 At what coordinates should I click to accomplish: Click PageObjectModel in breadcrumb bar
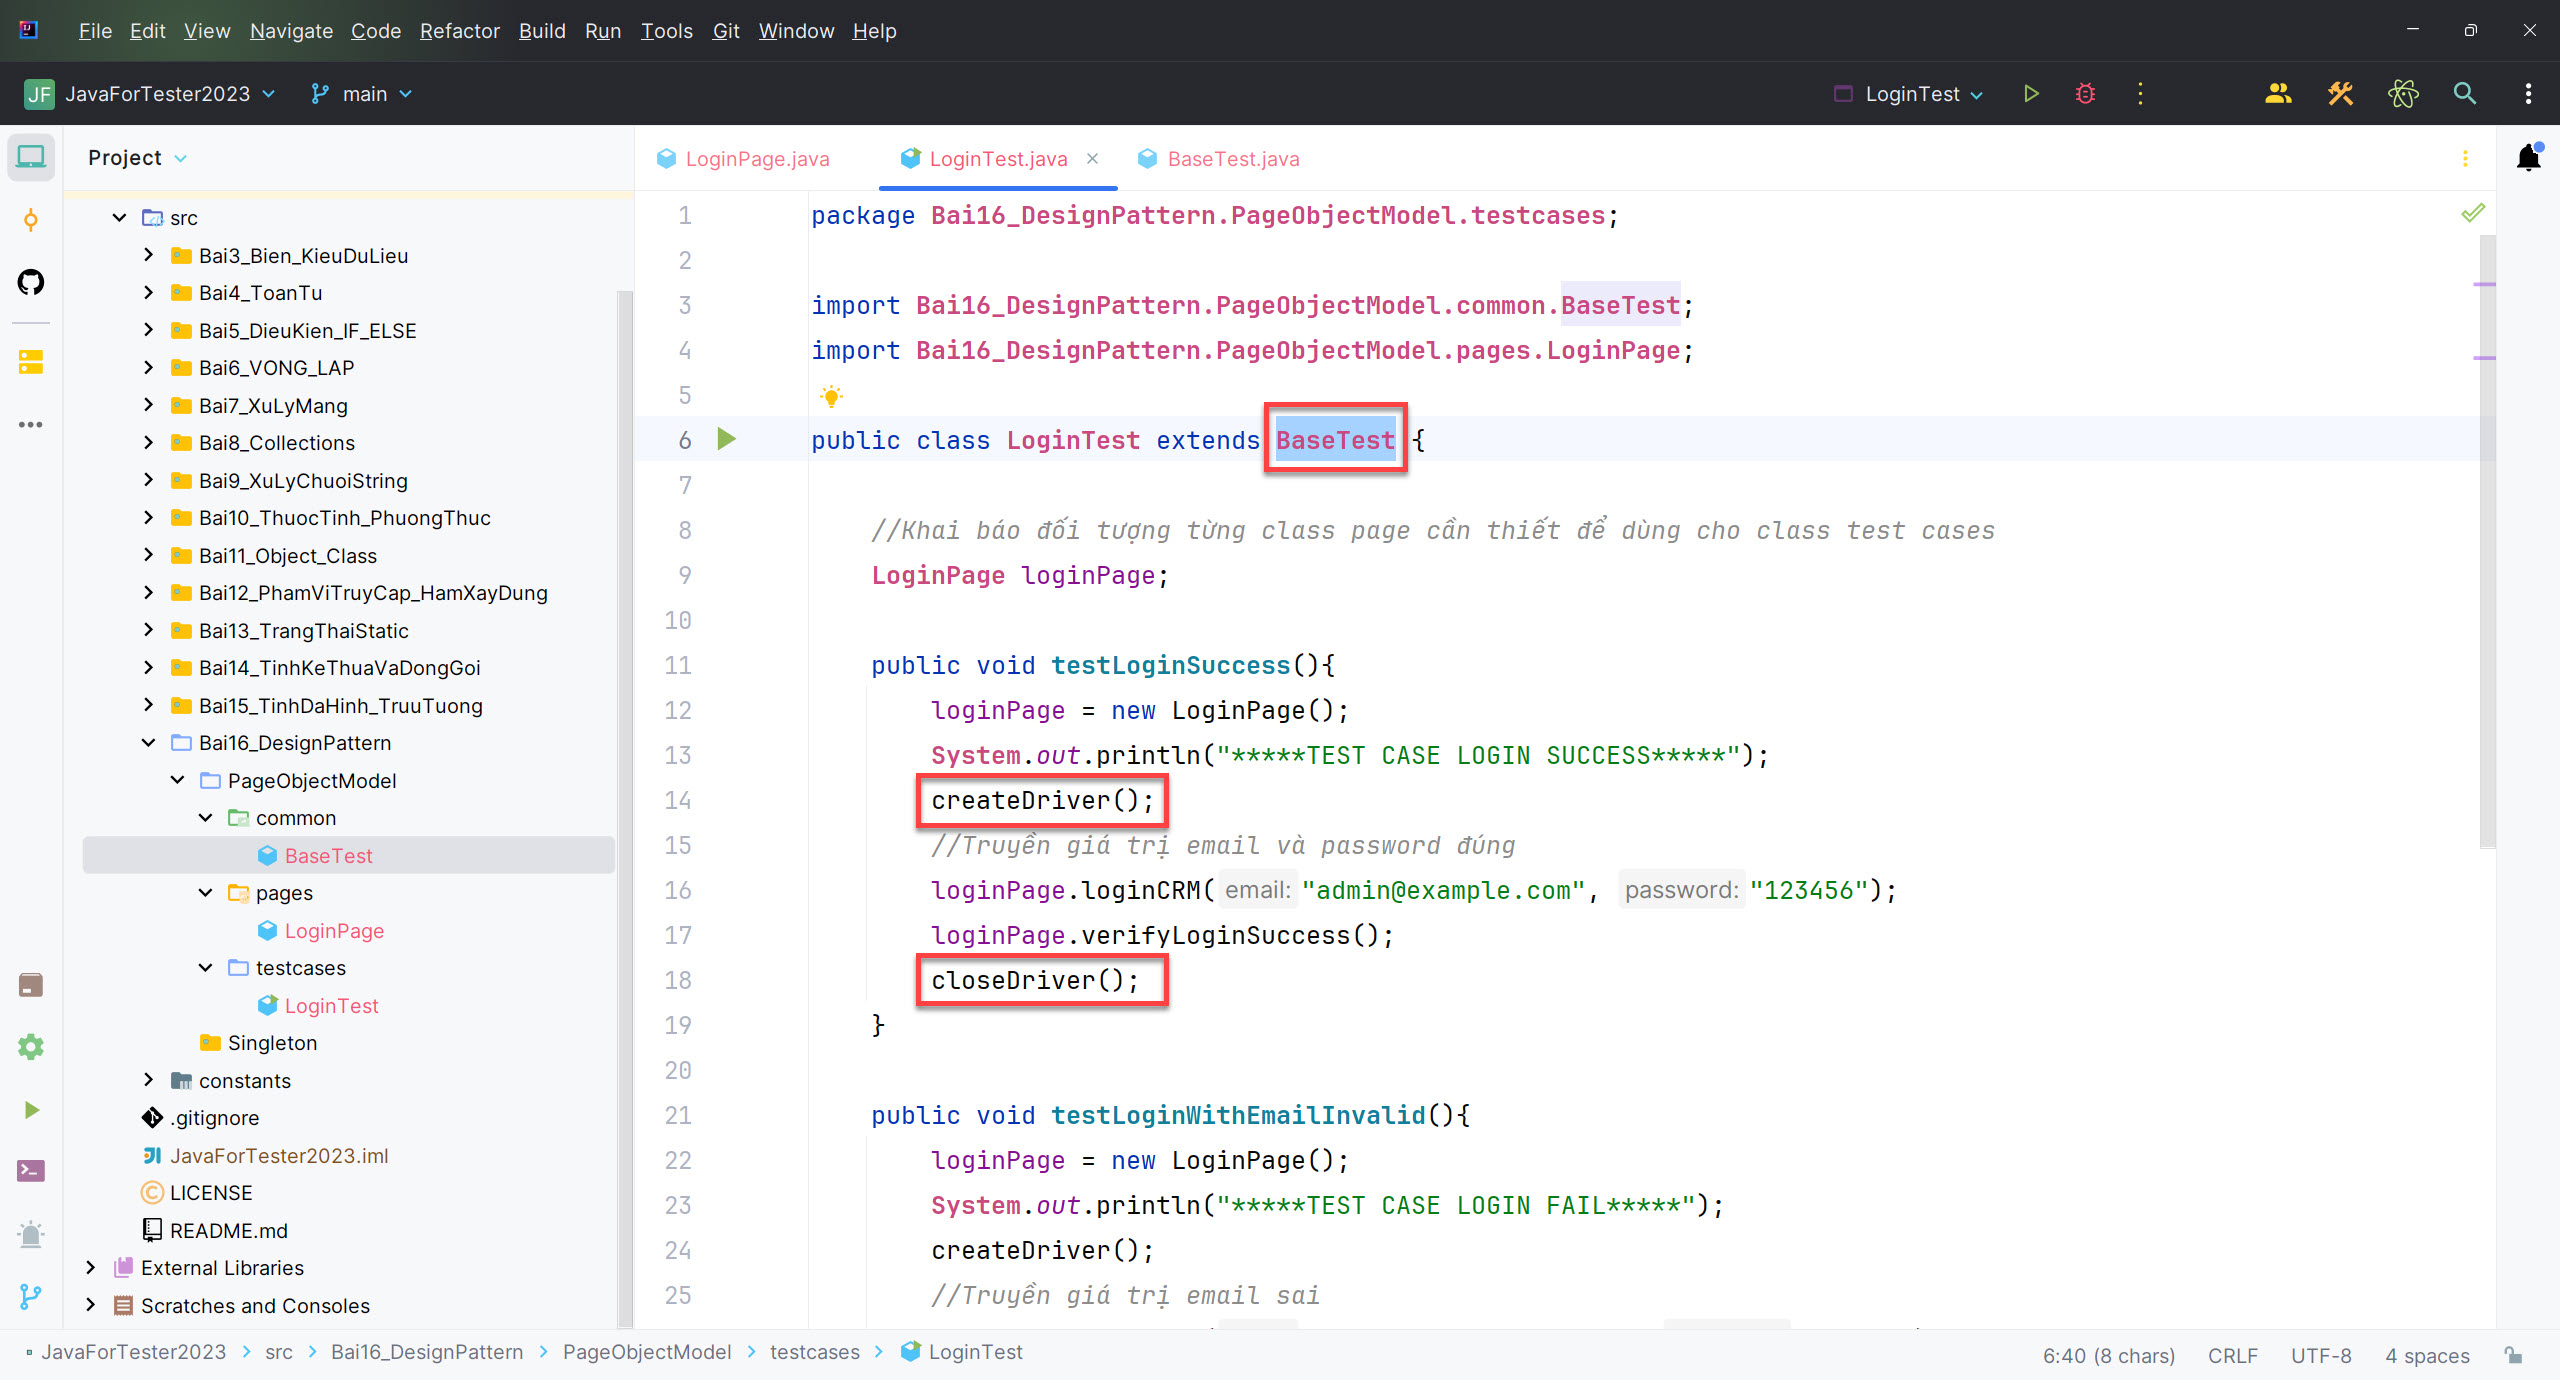point(647,1352)
